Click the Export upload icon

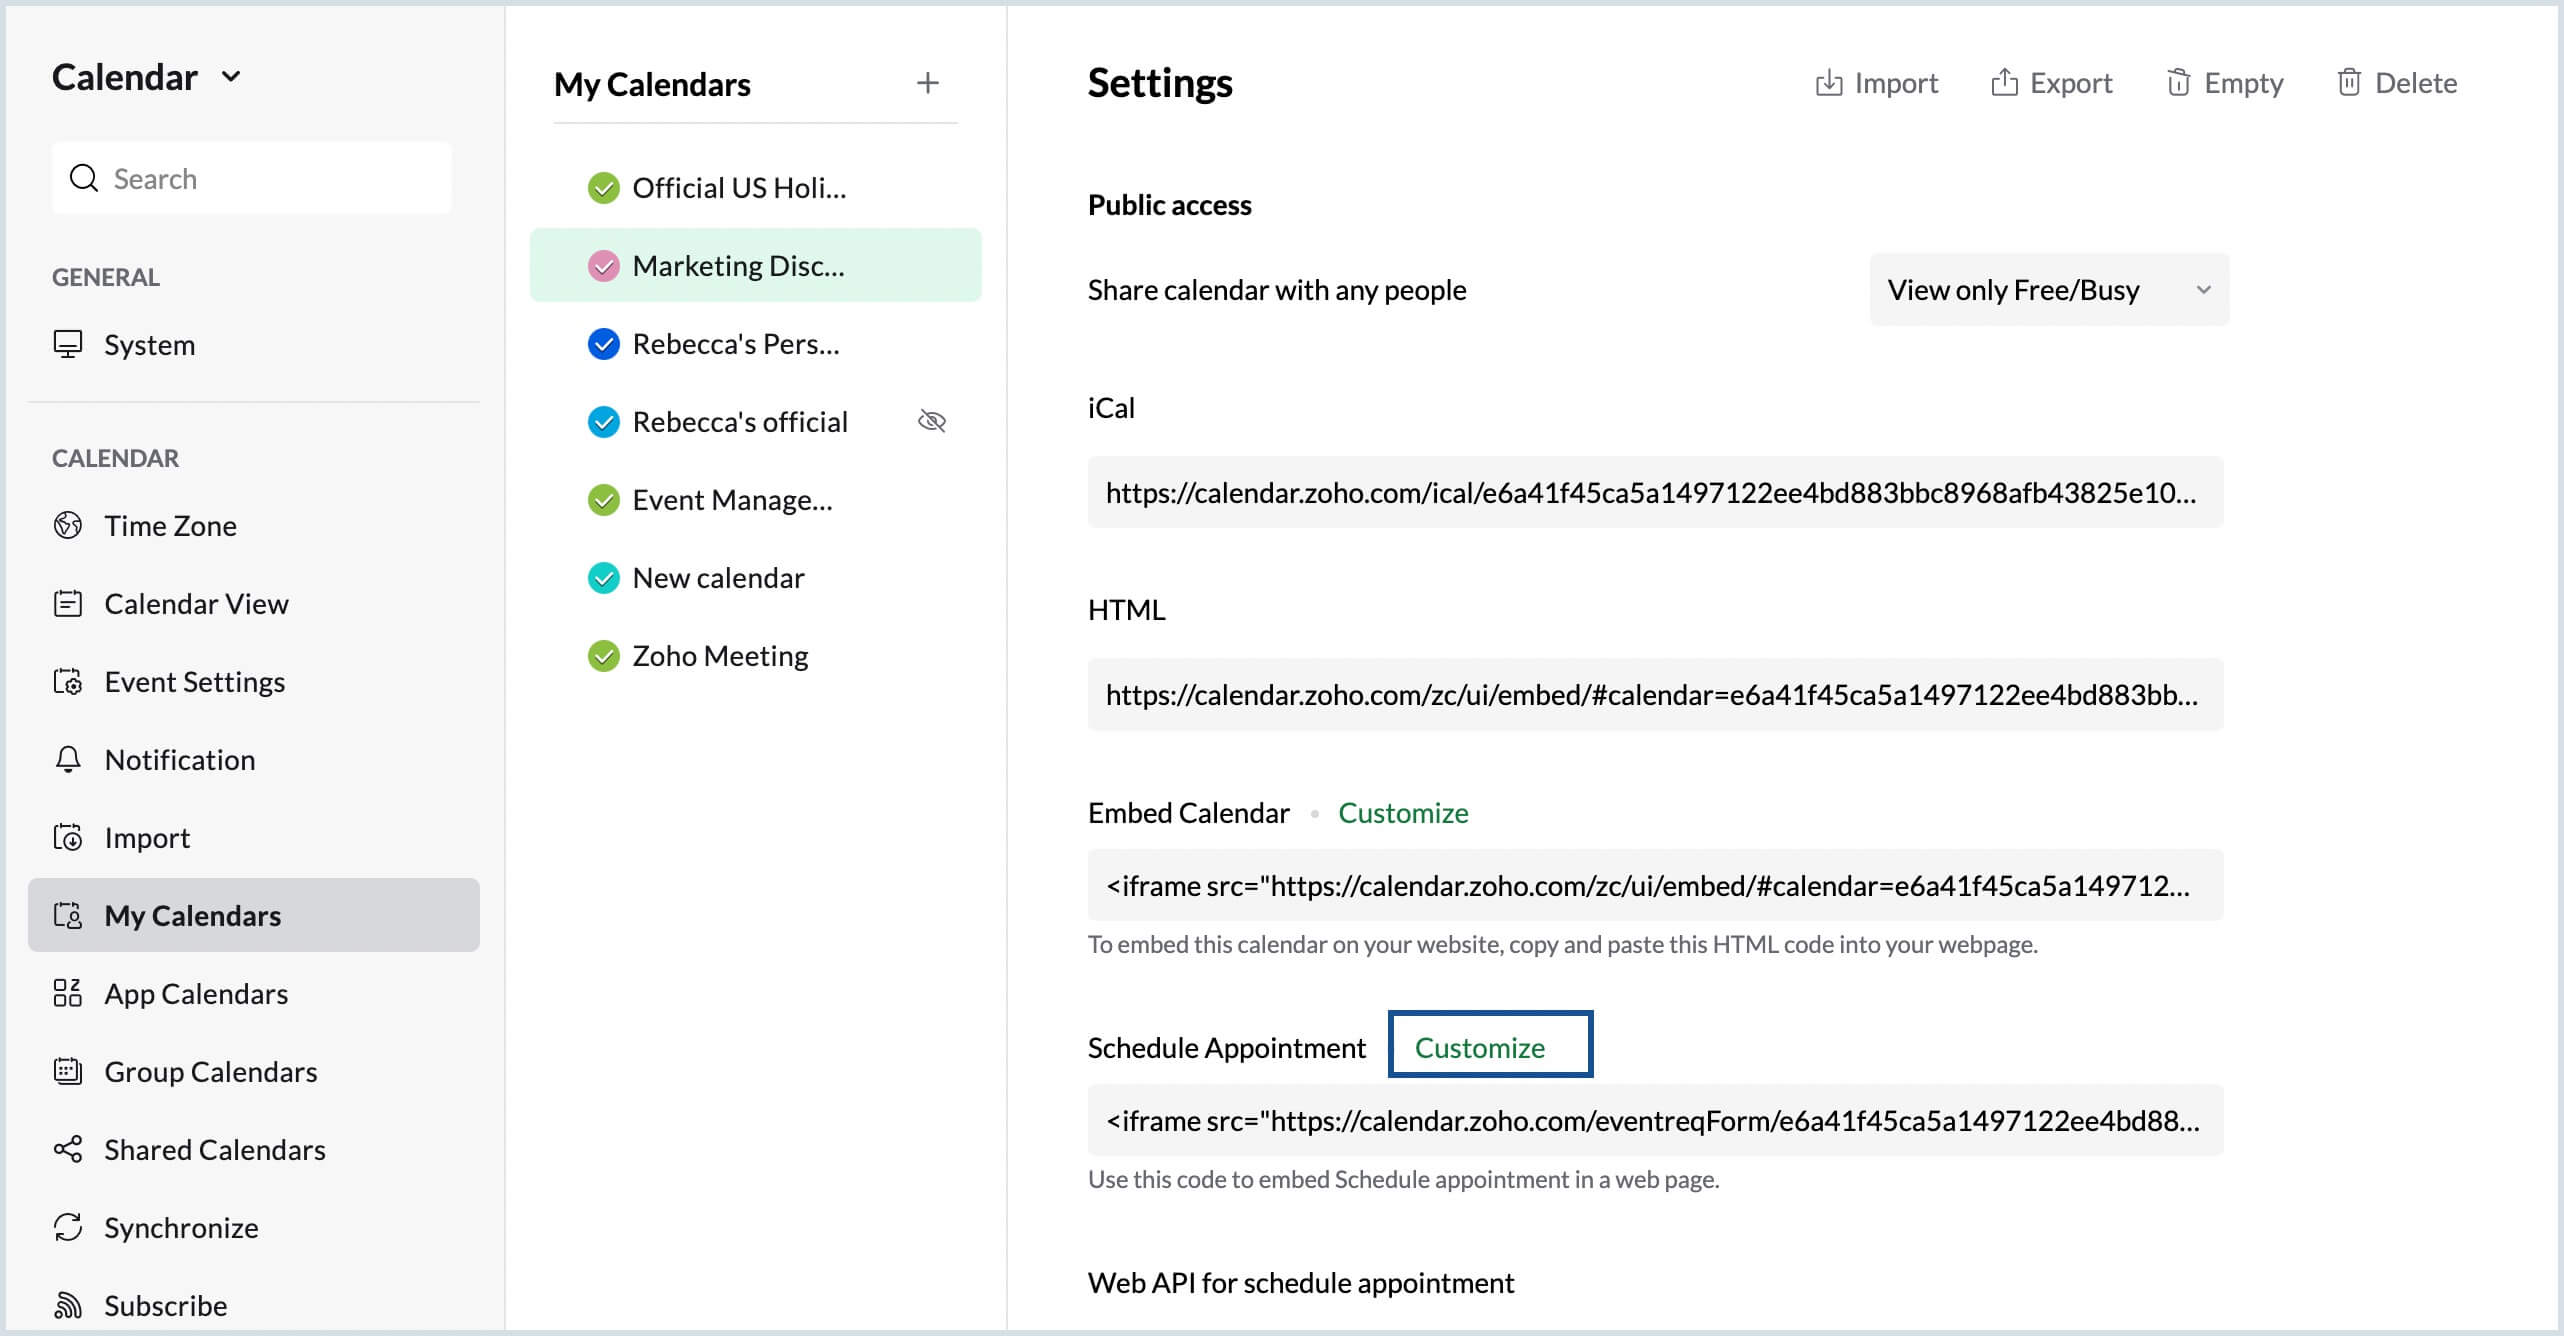(x=2004, y=83)
